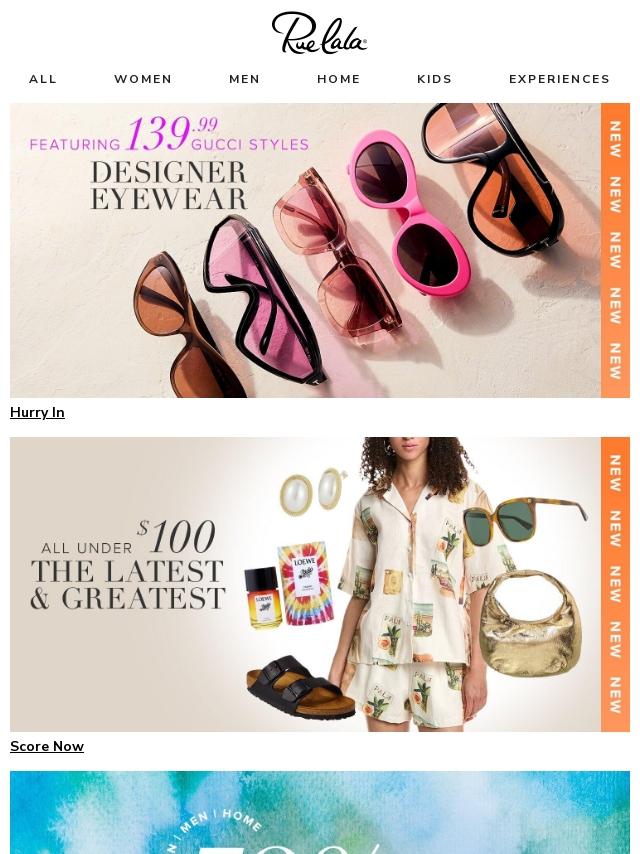Viewport: 640px width, 854px height.
Task: Click the orange NEW strip on eyewear banner
Action: point(615,250)
